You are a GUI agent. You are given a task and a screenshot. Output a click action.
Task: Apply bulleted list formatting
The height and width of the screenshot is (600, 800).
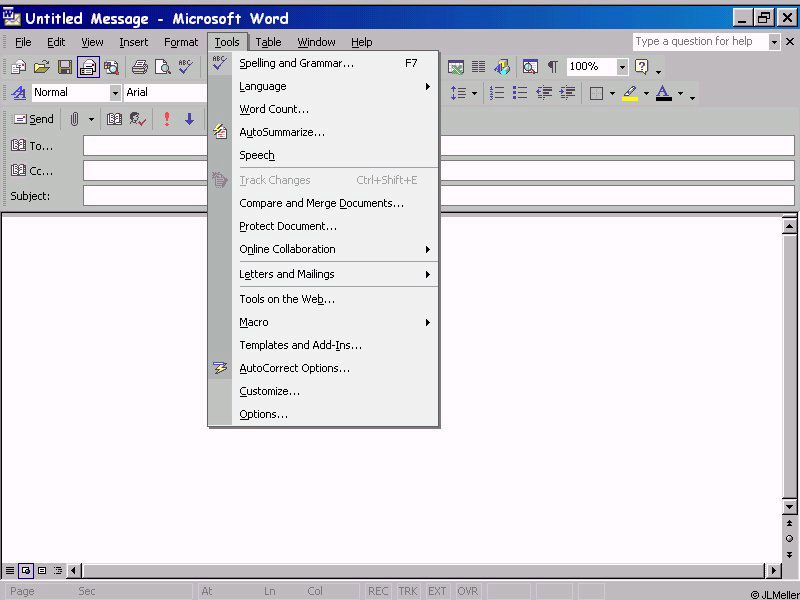pos(520,93)
